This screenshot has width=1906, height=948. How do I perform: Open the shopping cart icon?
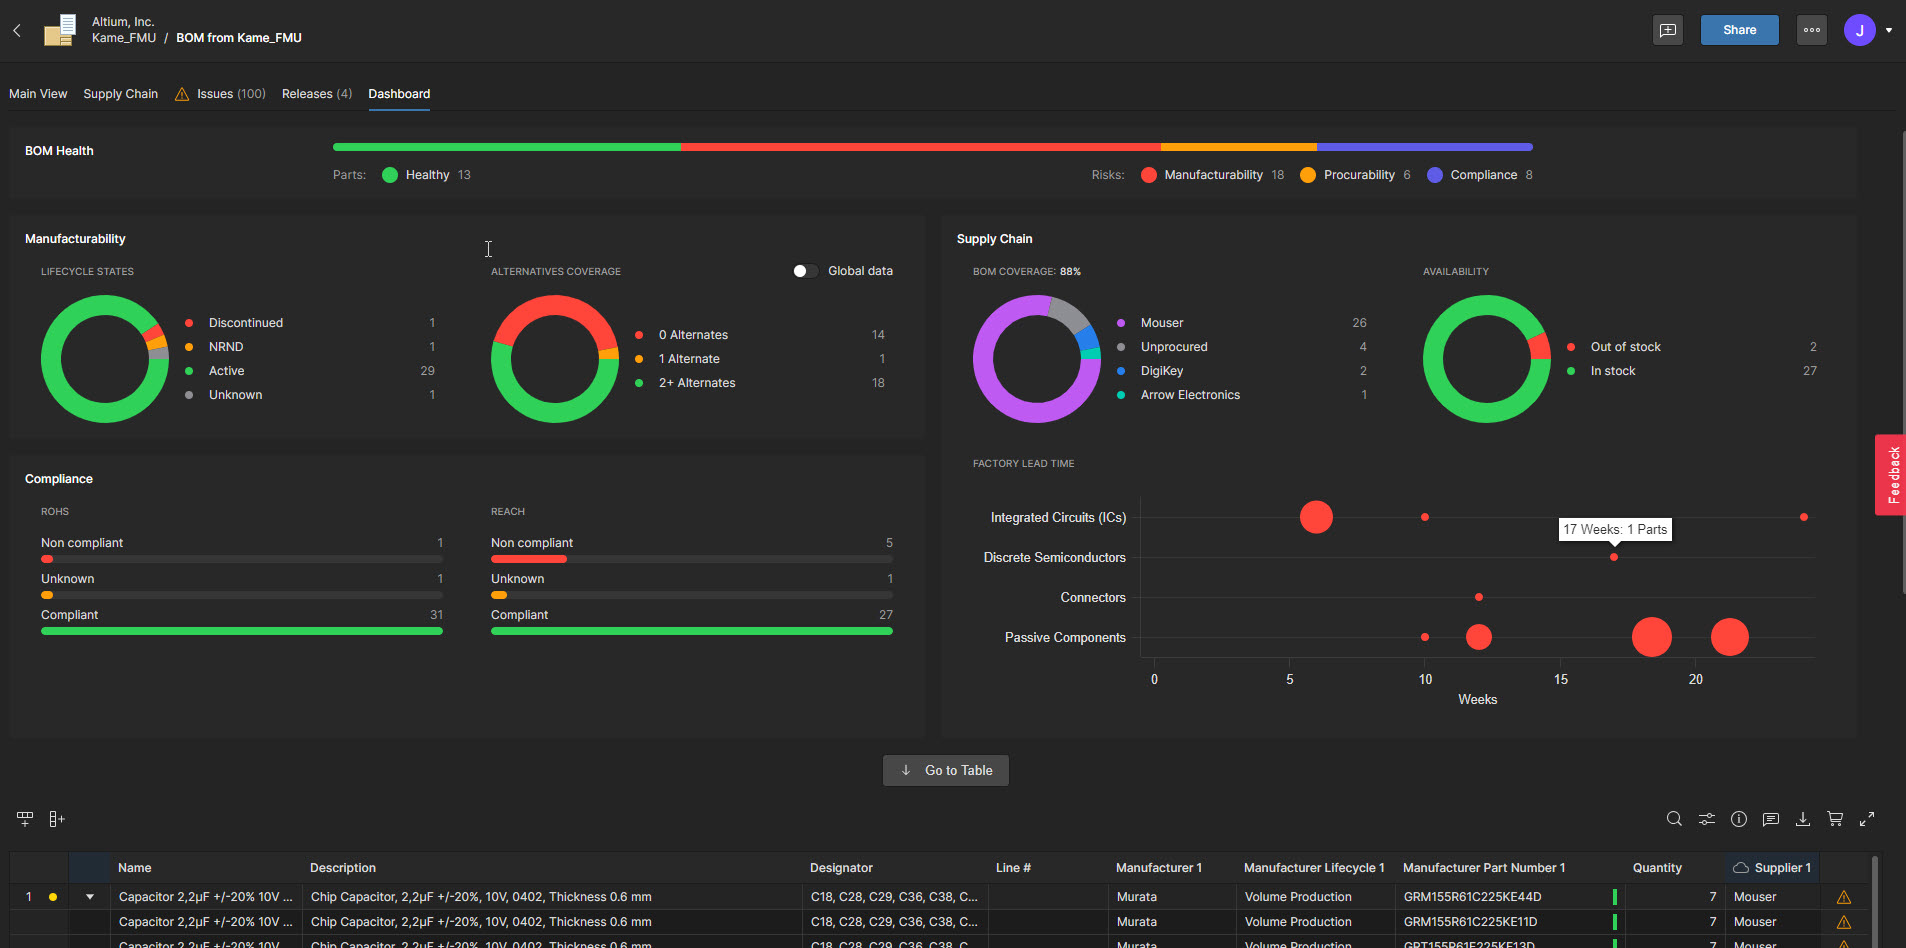pyautogui.click(x=1835, y=818)
